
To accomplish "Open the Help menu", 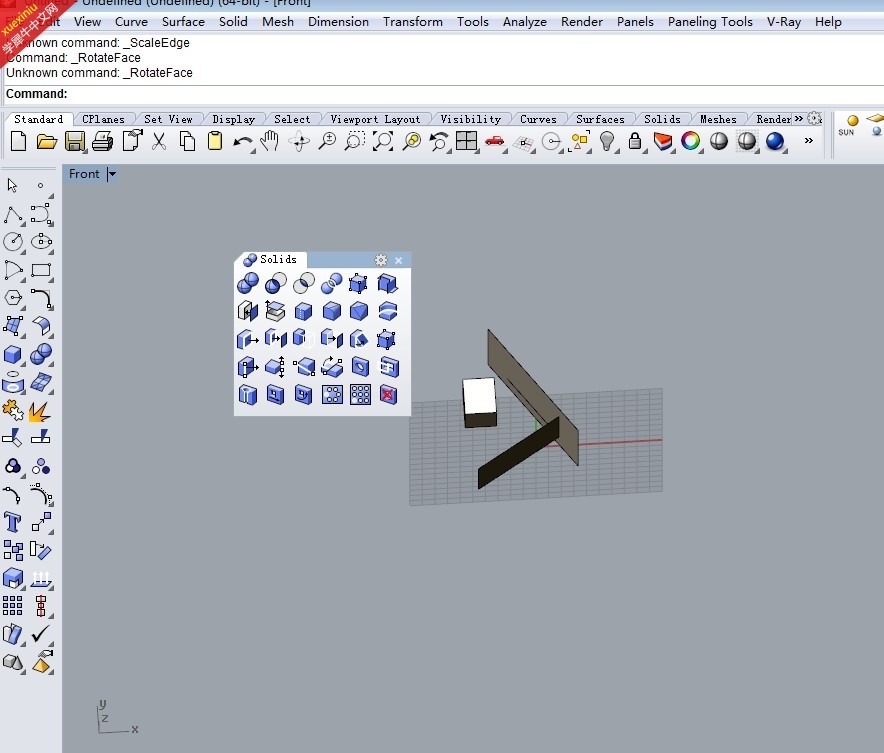I will click(x=828, y=22).
